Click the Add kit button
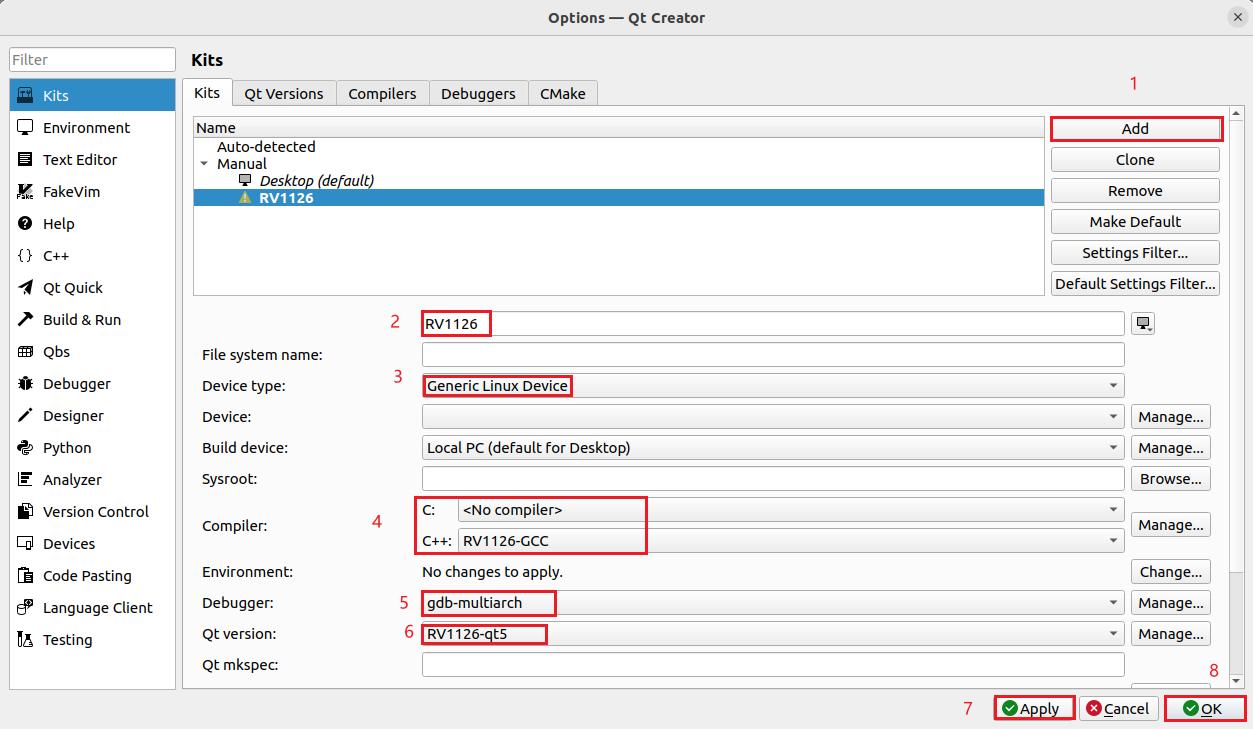The height and width of the screenshot is (729, 1253). coord(1135,129)
